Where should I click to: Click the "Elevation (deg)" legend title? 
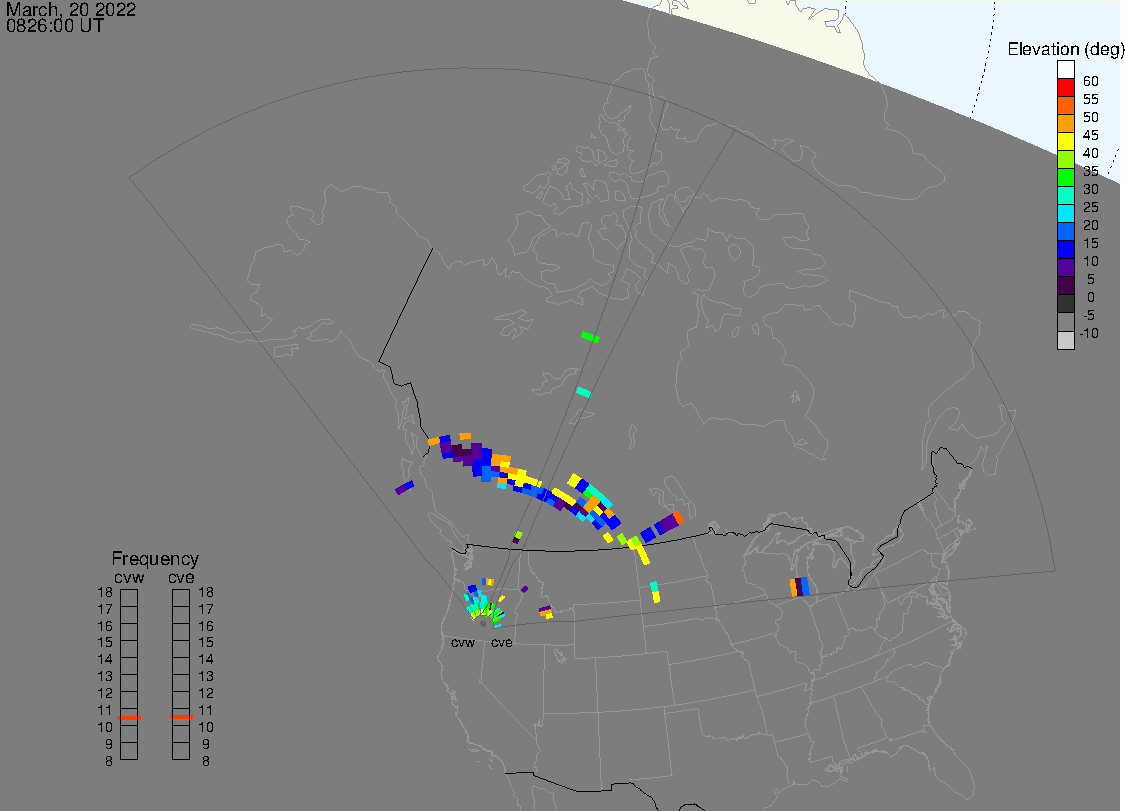pos(1065,49)
